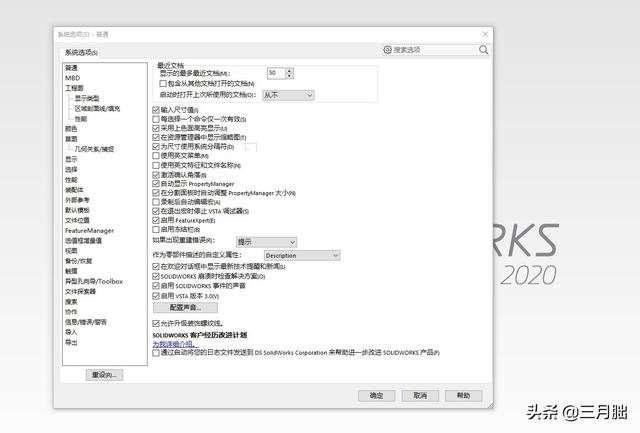Select 工程图 in the options tree
This screenshot has width=640, height=433.
(74, 88)
